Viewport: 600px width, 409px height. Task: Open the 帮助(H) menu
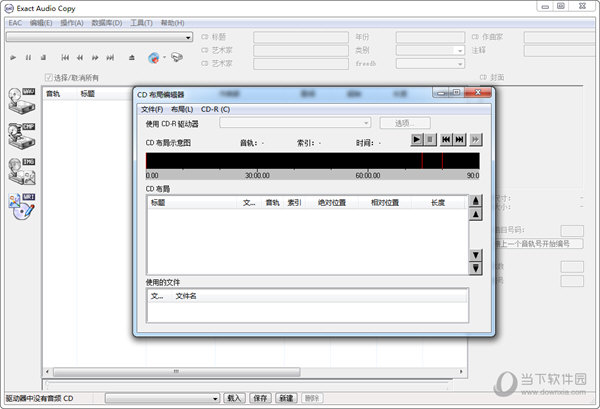172,23
